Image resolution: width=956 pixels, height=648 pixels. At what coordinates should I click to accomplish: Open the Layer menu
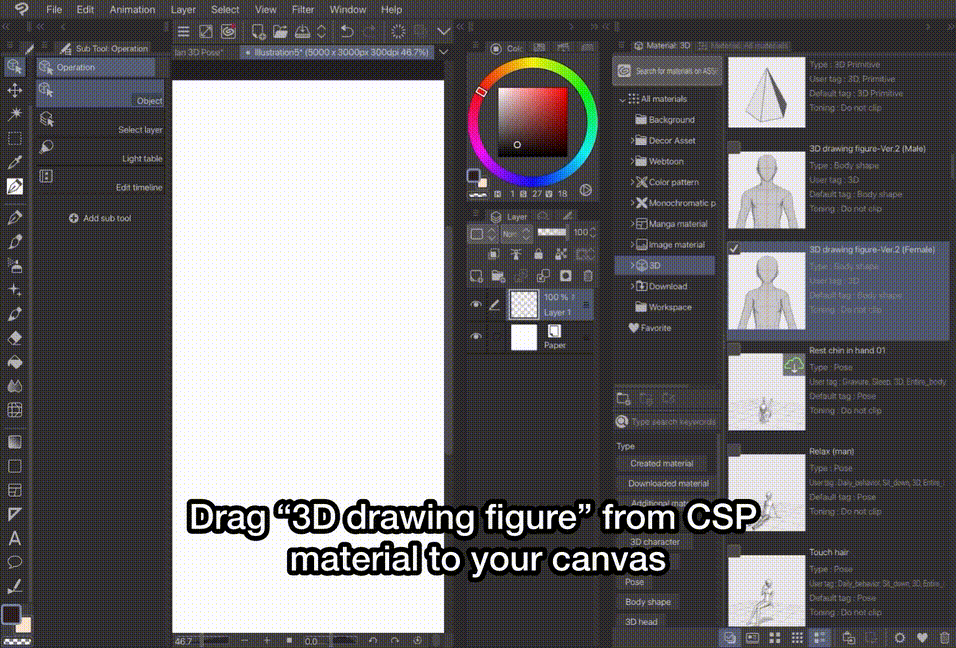184,10
